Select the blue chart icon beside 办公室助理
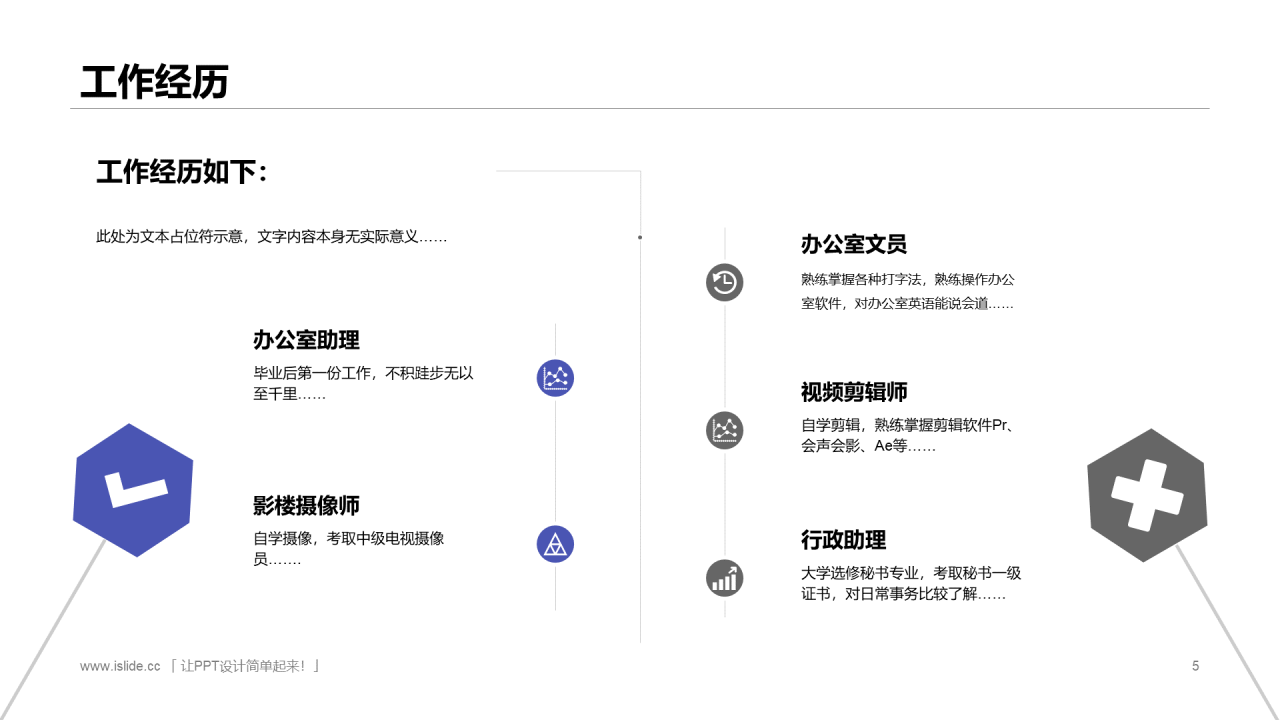Screen dimensions: 1280x720 [x=555, y=378]
